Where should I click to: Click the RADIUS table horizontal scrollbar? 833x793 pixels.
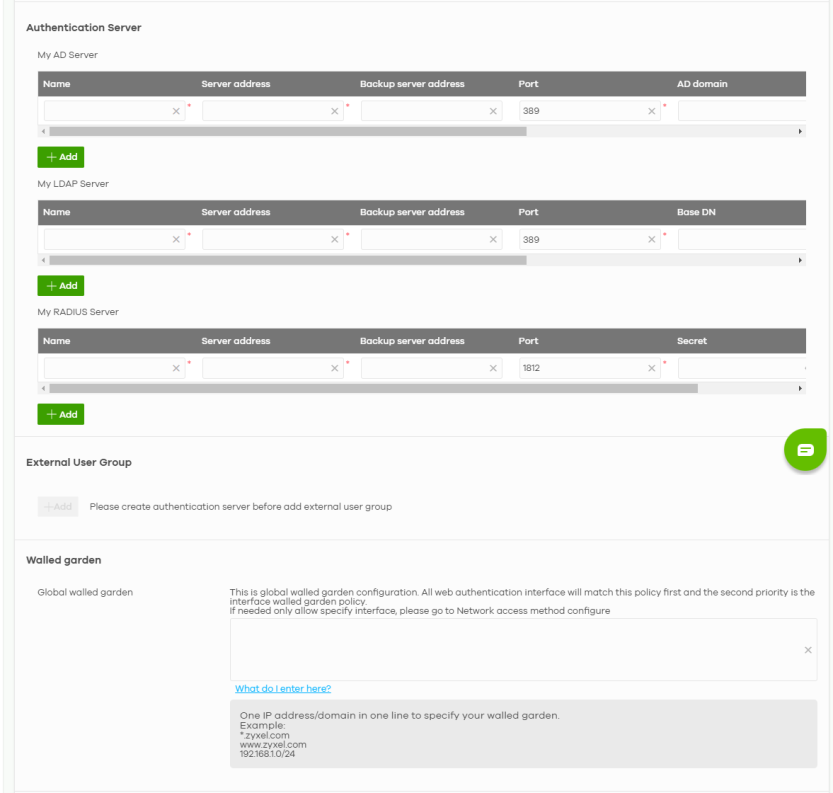point(373,387)
